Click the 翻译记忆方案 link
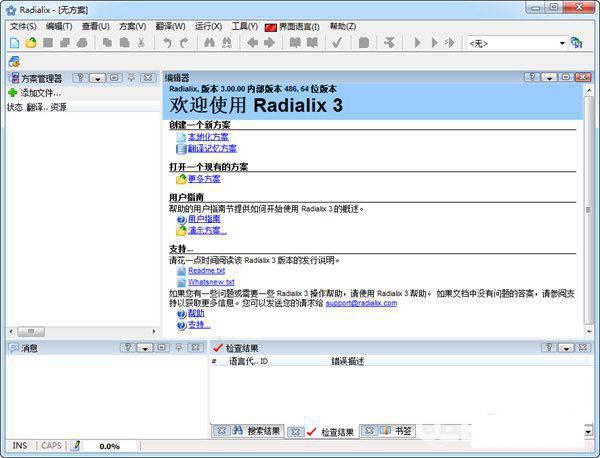 click(x=212, y=148)
